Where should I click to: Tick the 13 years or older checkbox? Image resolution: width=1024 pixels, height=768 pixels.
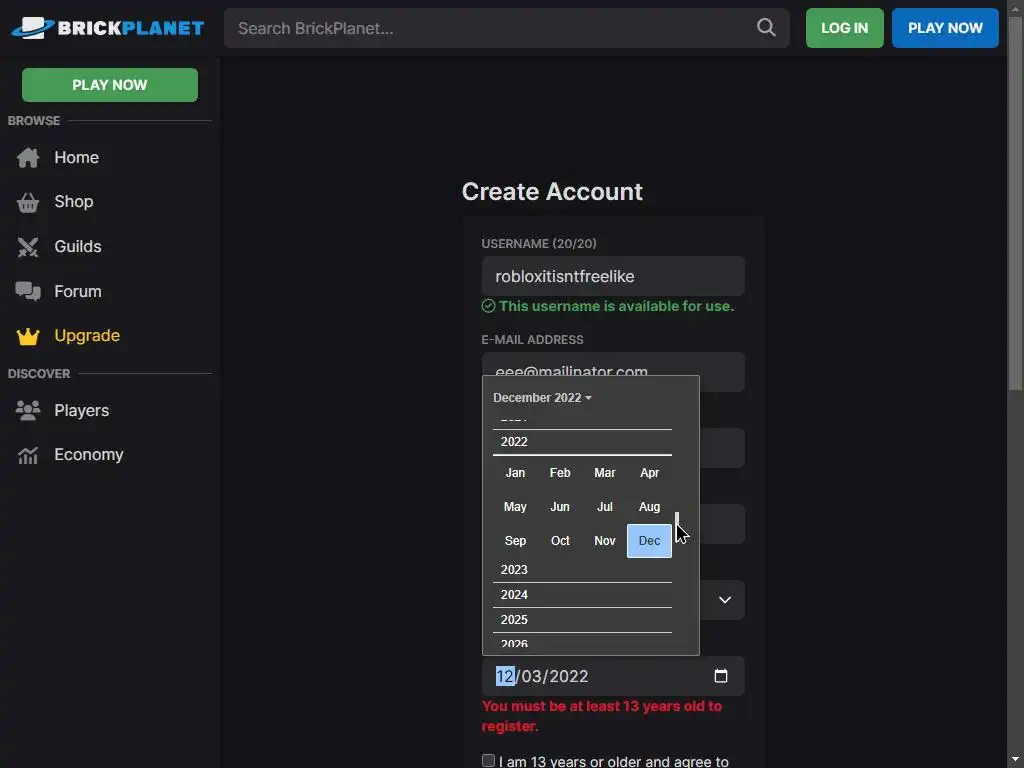pyautogui.click(x=488, y=760)
